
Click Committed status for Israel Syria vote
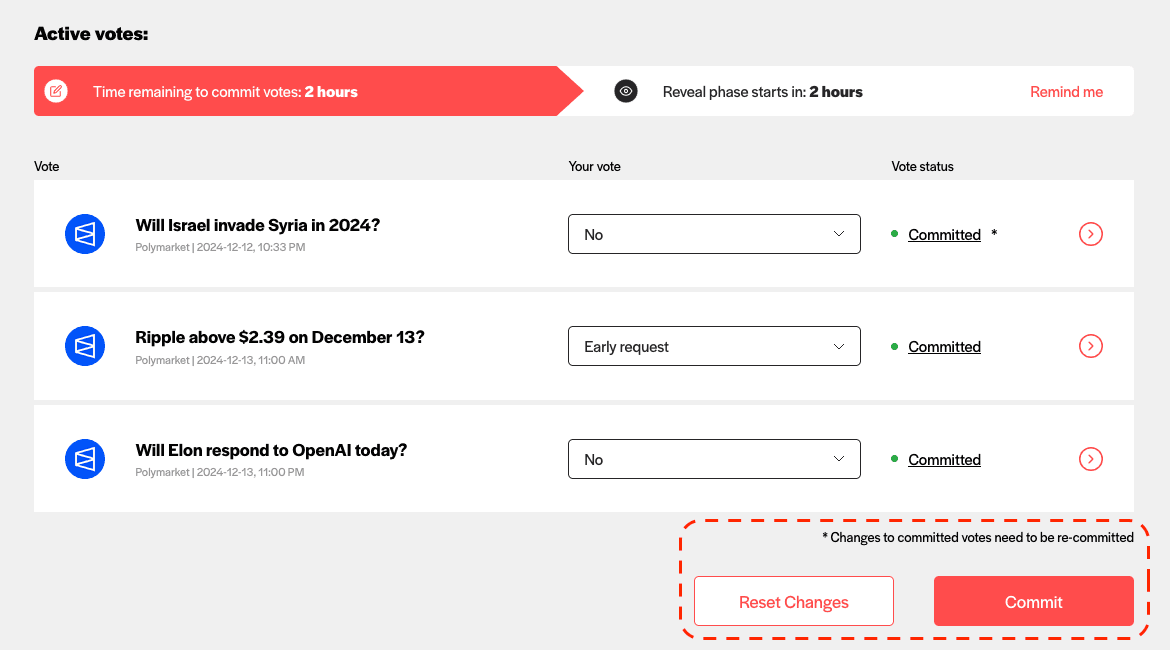pyautogui.click(x=944, y=235)
